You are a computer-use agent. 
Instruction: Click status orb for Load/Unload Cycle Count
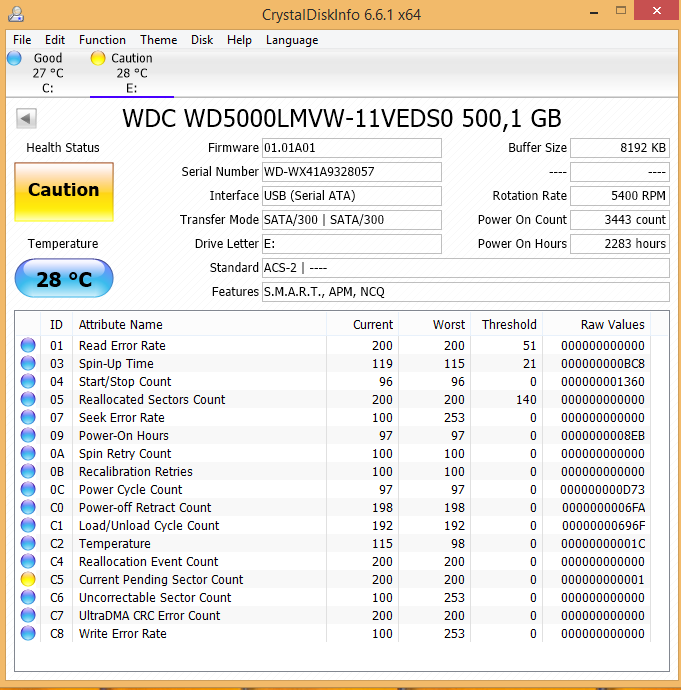coord(28,526)
